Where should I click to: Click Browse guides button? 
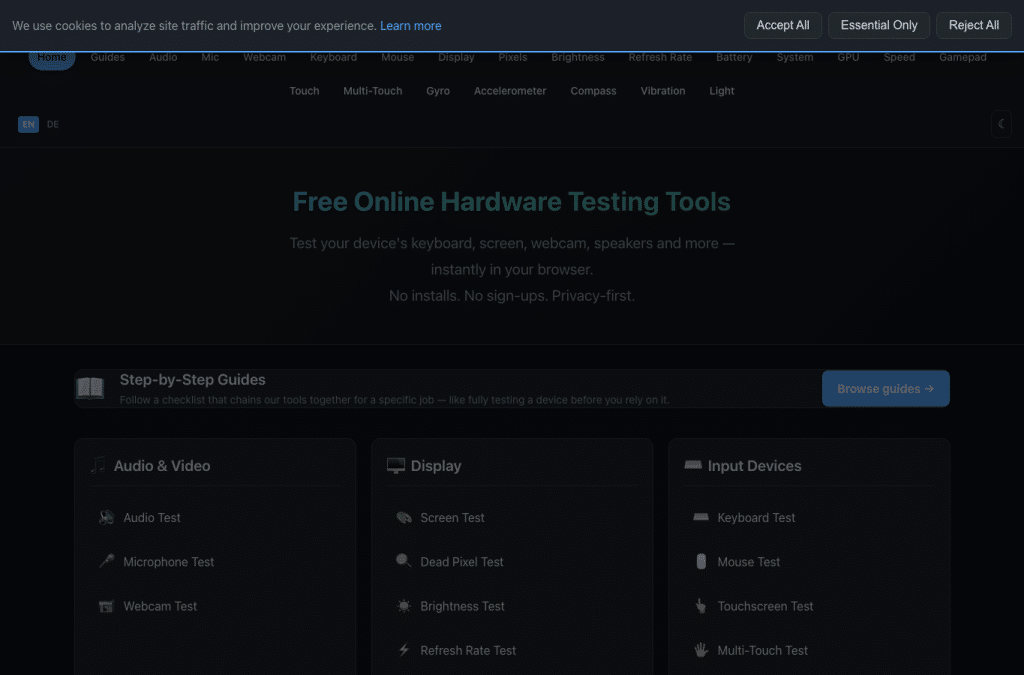coord(886,388)
